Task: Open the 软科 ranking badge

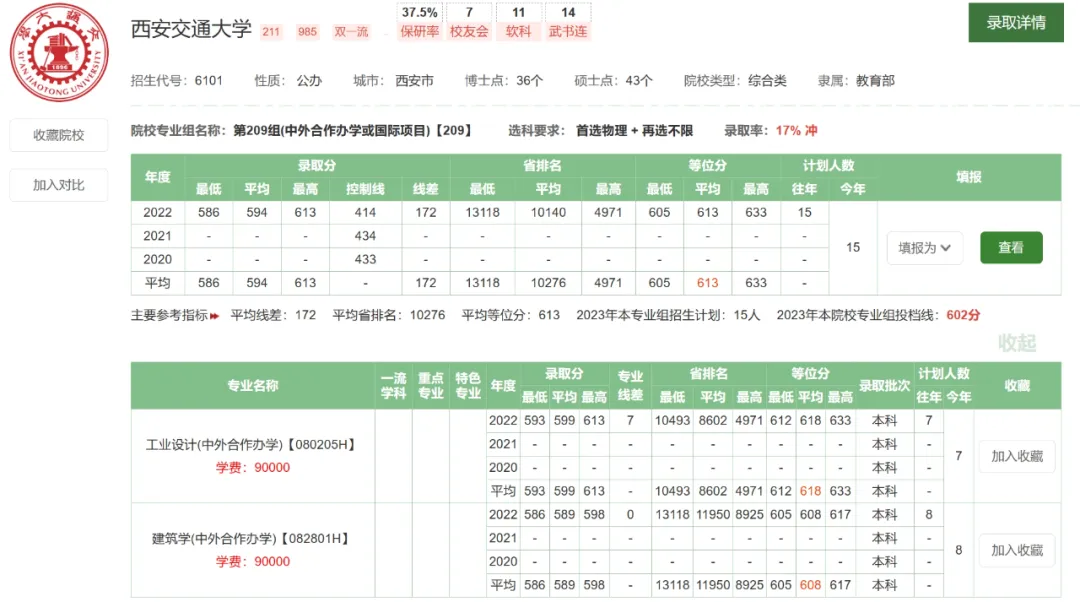Action: (x=518, y=22)
